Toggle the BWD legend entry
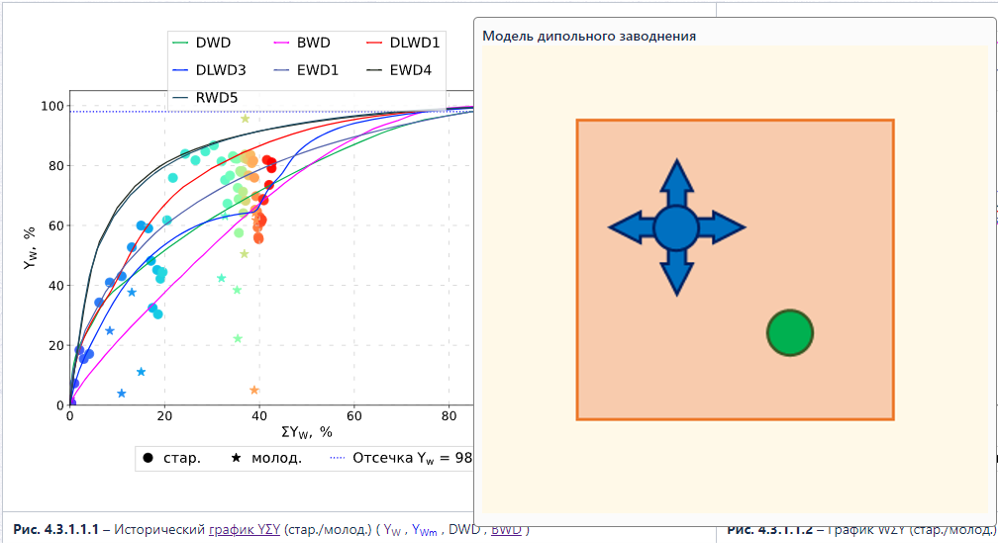998x543 pixels. [302, 43]
